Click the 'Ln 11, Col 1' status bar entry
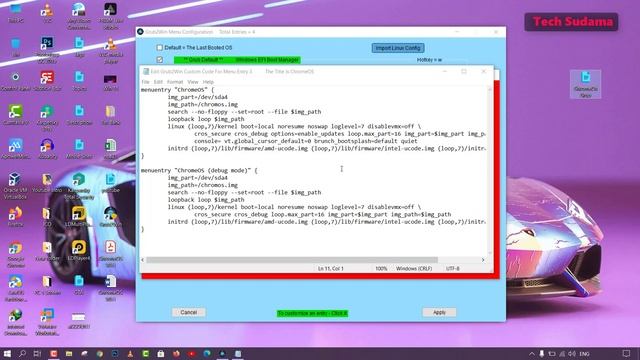The height and width of the screenshot is (360, 640). tap(331, 269)
